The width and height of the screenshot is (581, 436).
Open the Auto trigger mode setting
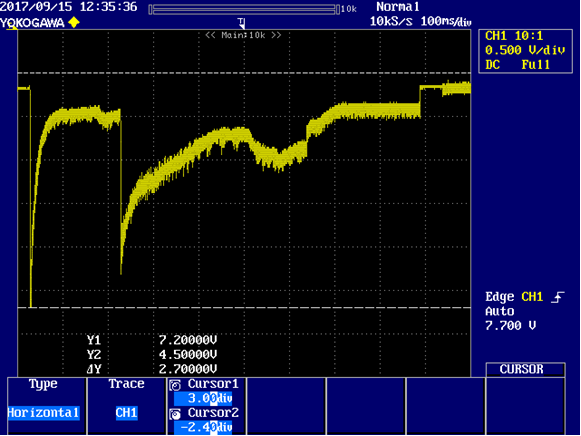[x=499, y=311]
